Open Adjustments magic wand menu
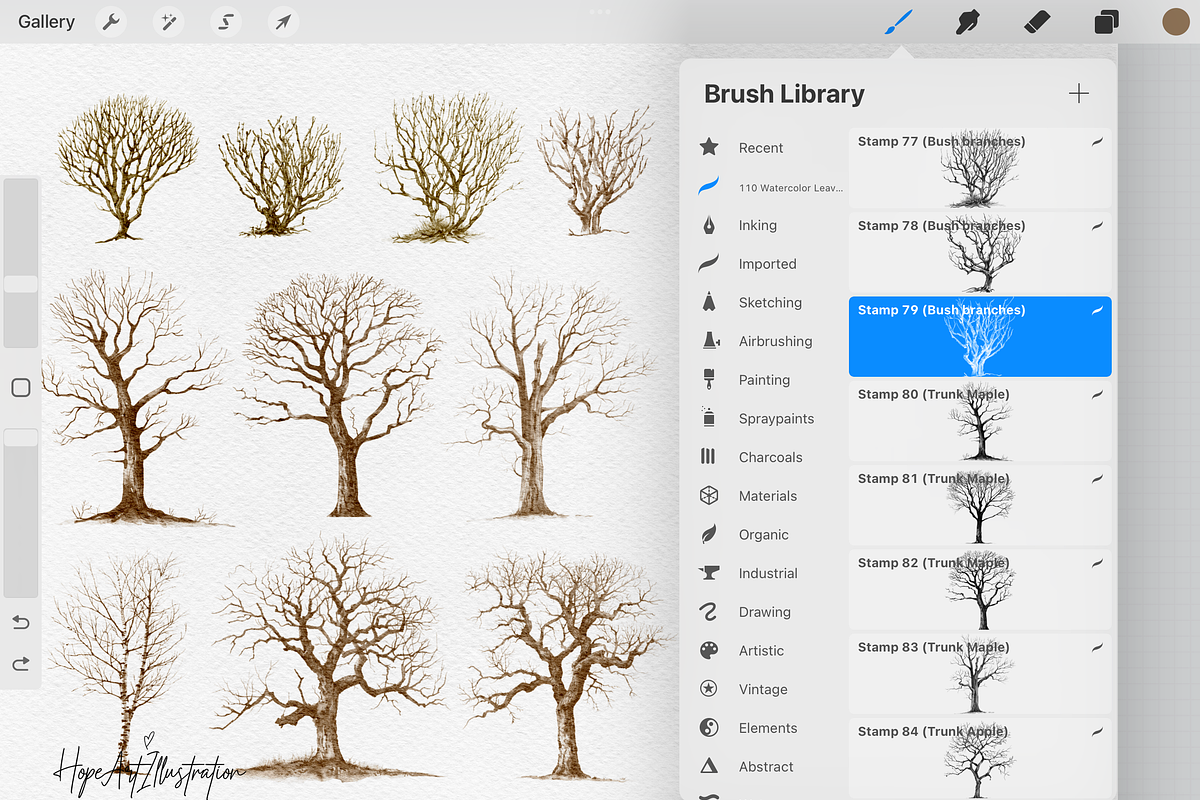 168,22
